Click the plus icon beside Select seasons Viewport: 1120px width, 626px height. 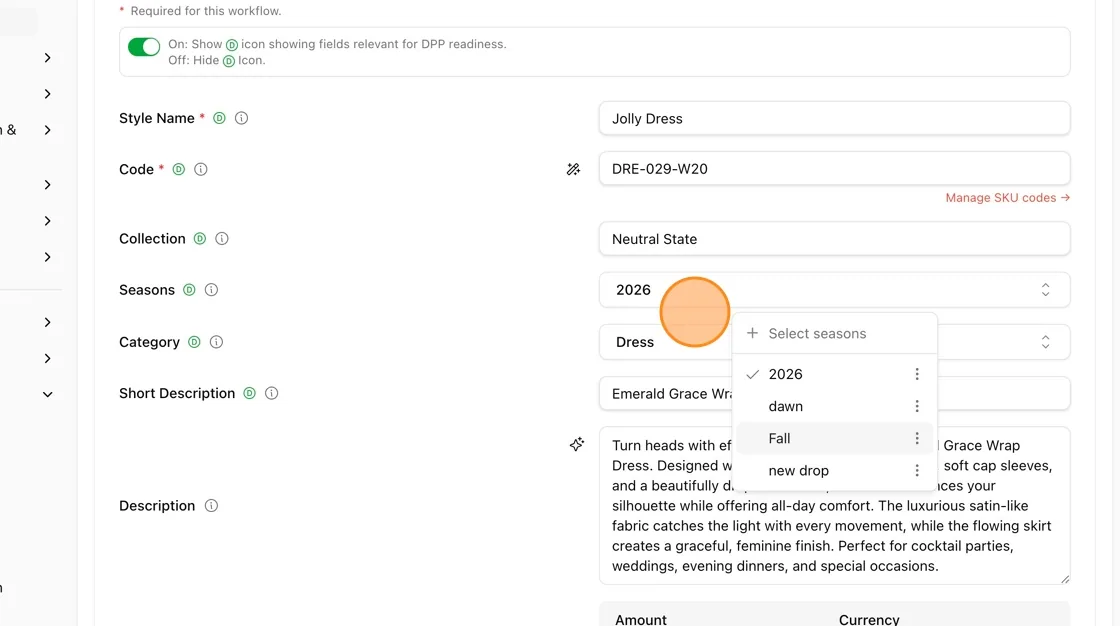[752, 333]
